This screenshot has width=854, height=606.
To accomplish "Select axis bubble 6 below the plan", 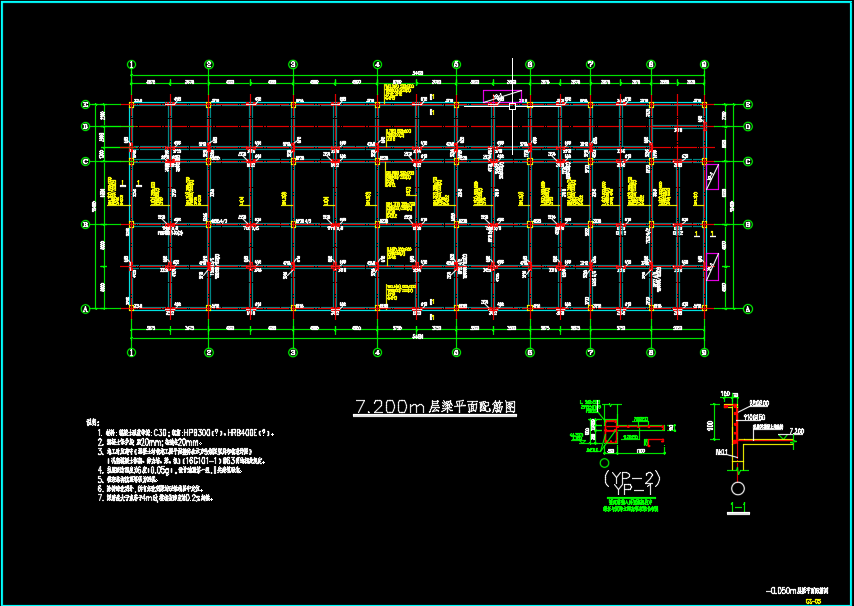I will [529, 352].
